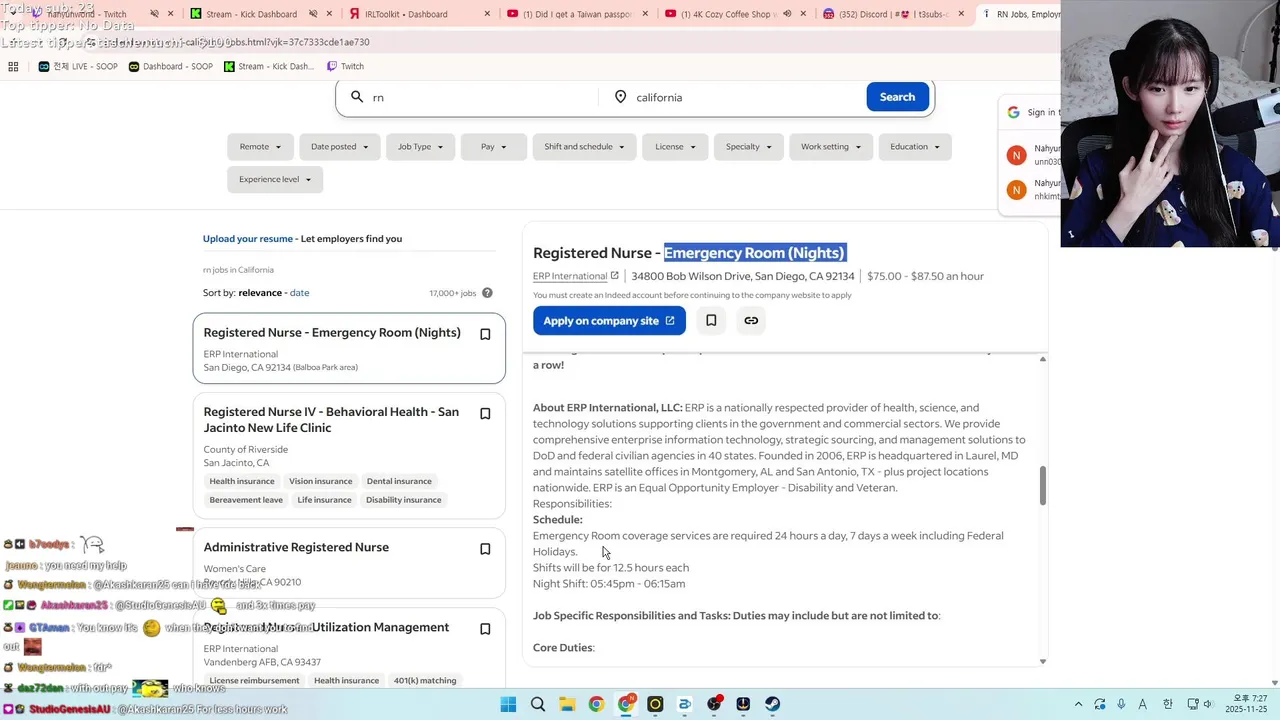Expand the Job Type filter
Image resolution: width=1280 pixels, height=720 pixels.
(420, 147)
